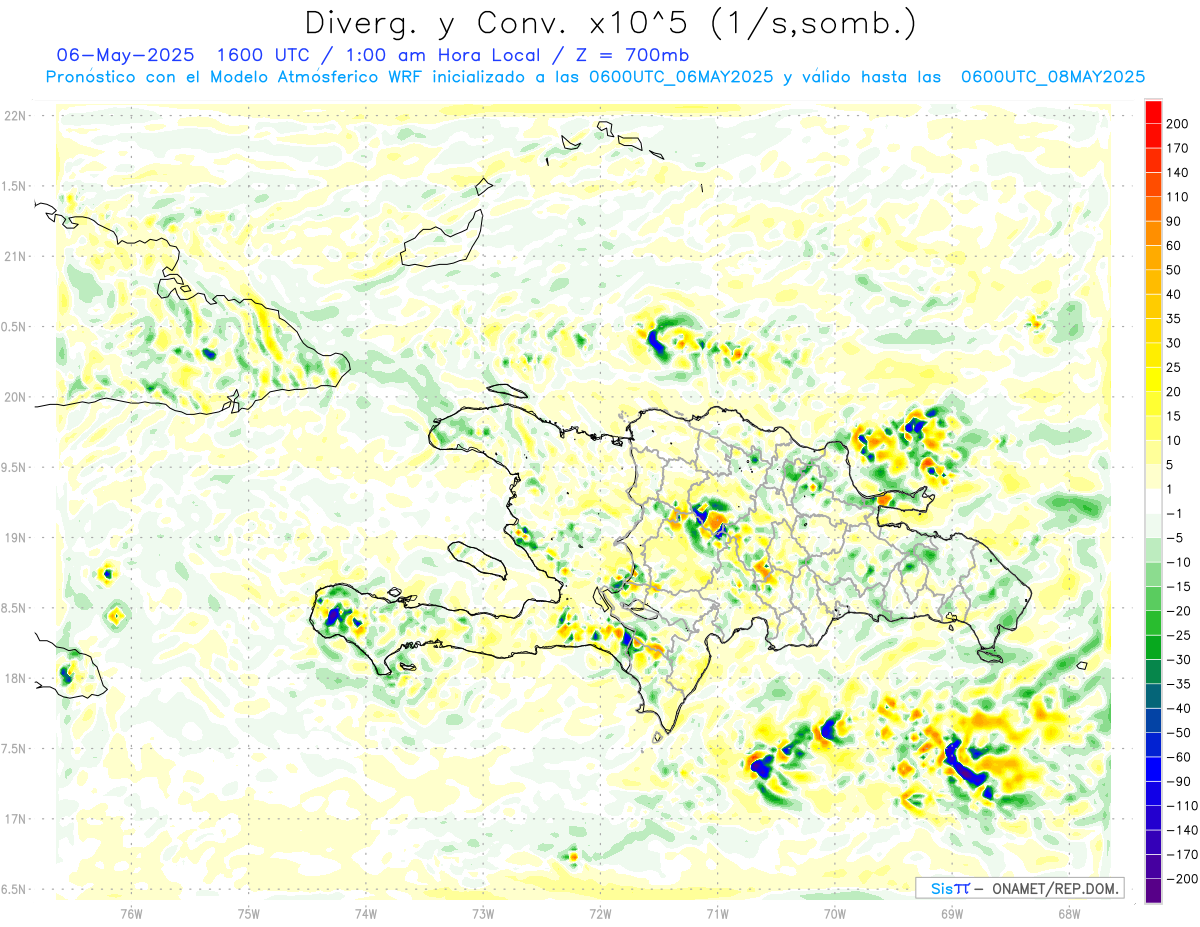This screenshot has height=927, width=1200.
Task: Click the colorbar value '-90'
Action: click(1177, 782)
